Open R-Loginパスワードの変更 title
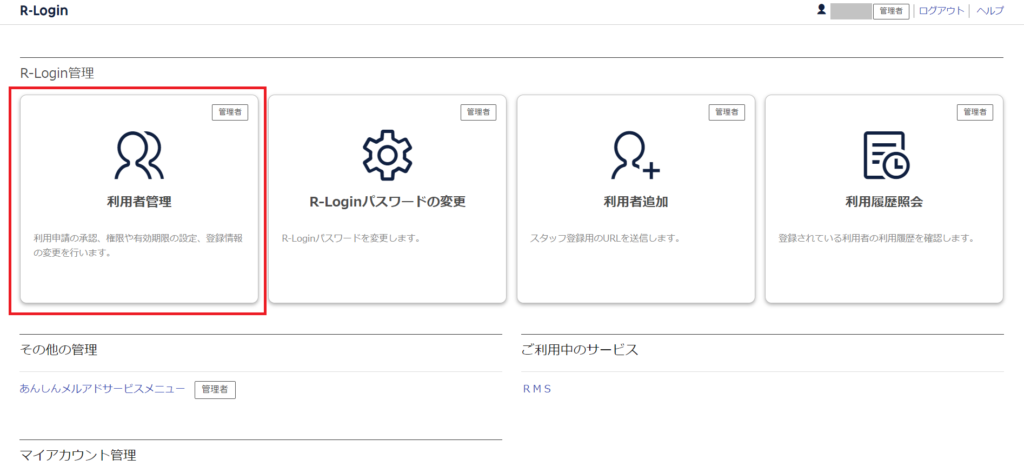The image size is (1024, 473). 387,202
